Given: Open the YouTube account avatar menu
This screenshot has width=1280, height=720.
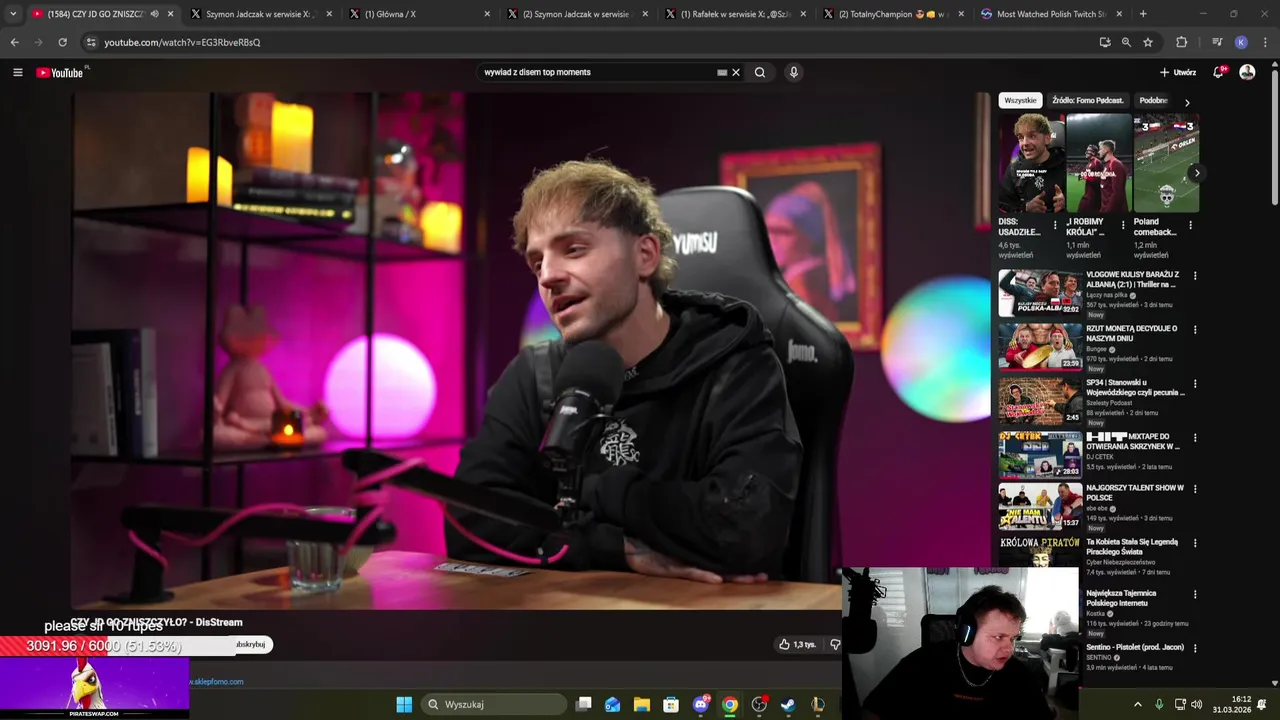Looking at the screenshot, I should click(x=1247, y=72).
